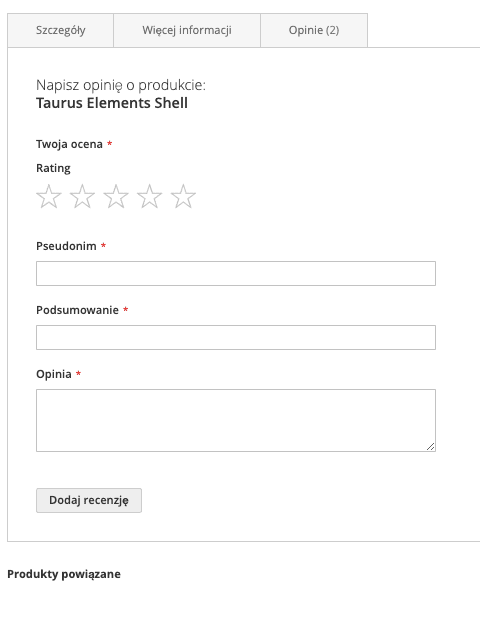Screen dimensions: 480x628
Task: Click the Twoja ocena label
Action: [69, 144]
